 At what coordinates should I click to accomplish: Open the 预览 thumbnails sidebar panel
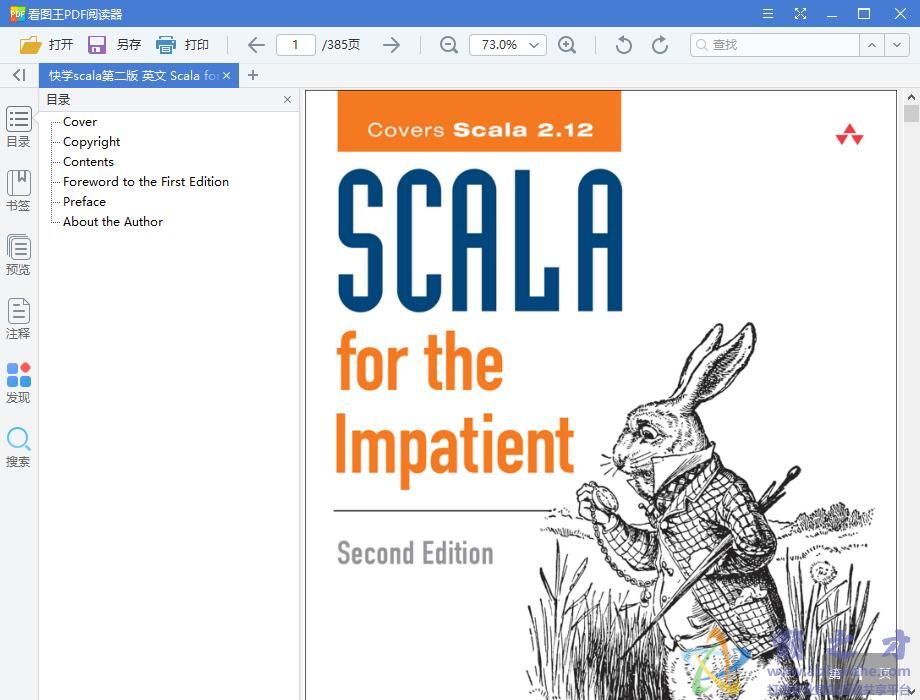[x=19, y=255]
